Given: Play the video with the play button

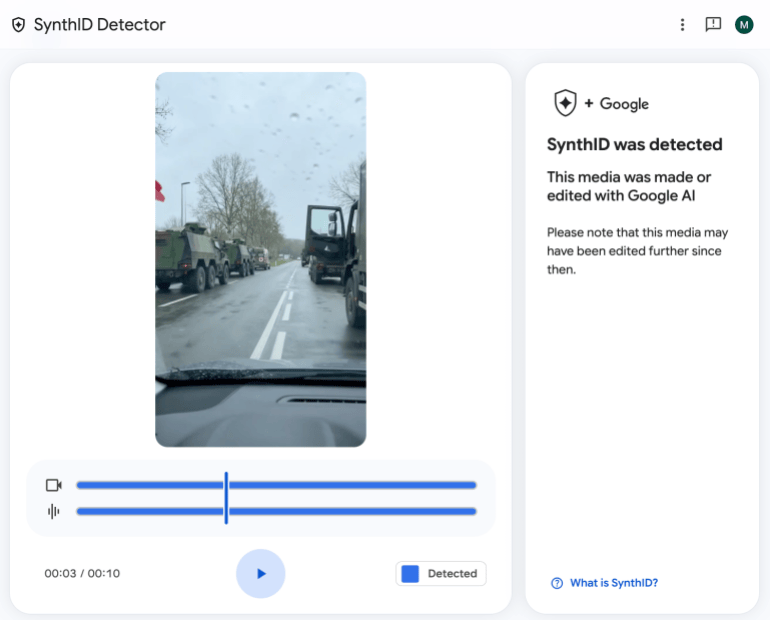Looking at the screenshot, I should pyautogui.click(x=261, y=573).
